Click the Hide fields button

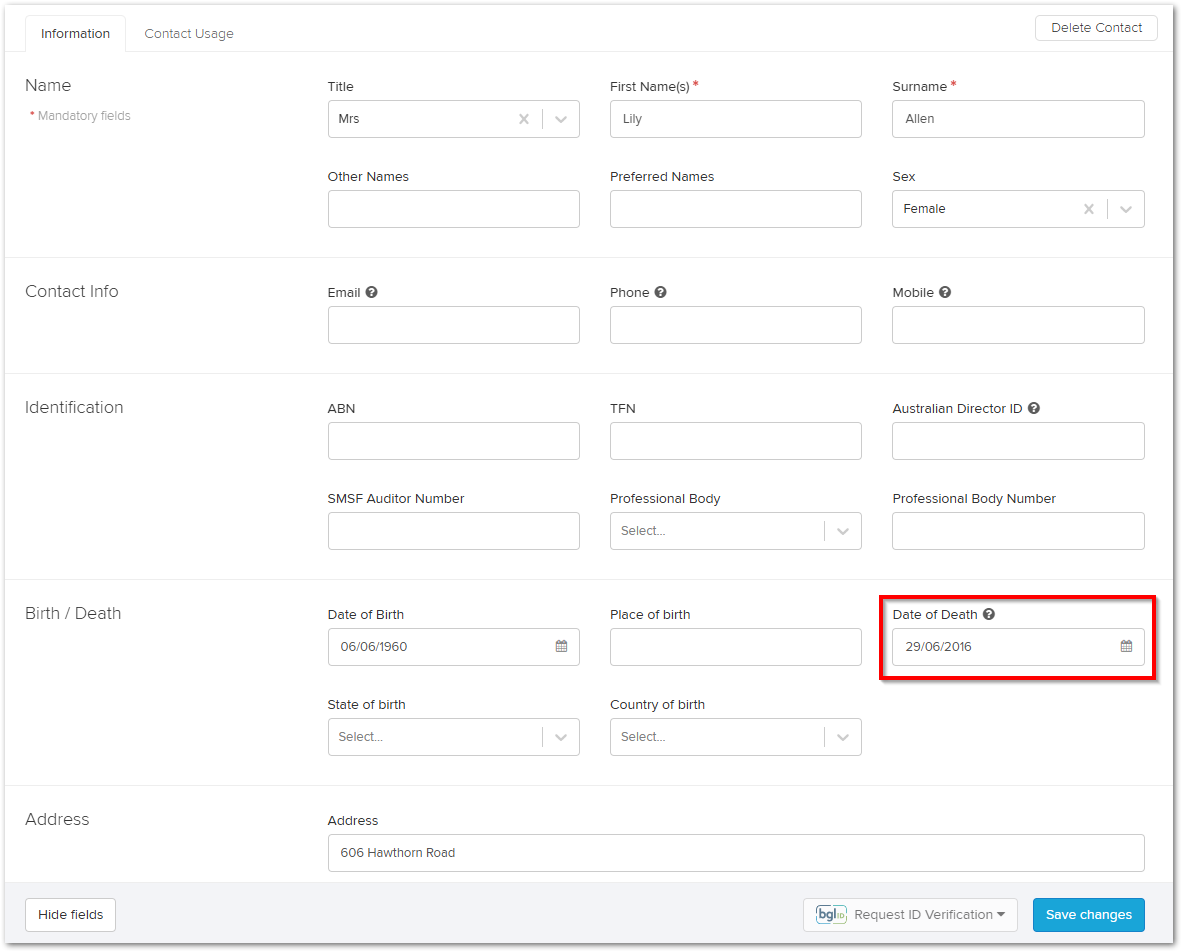tap(71, 914)
